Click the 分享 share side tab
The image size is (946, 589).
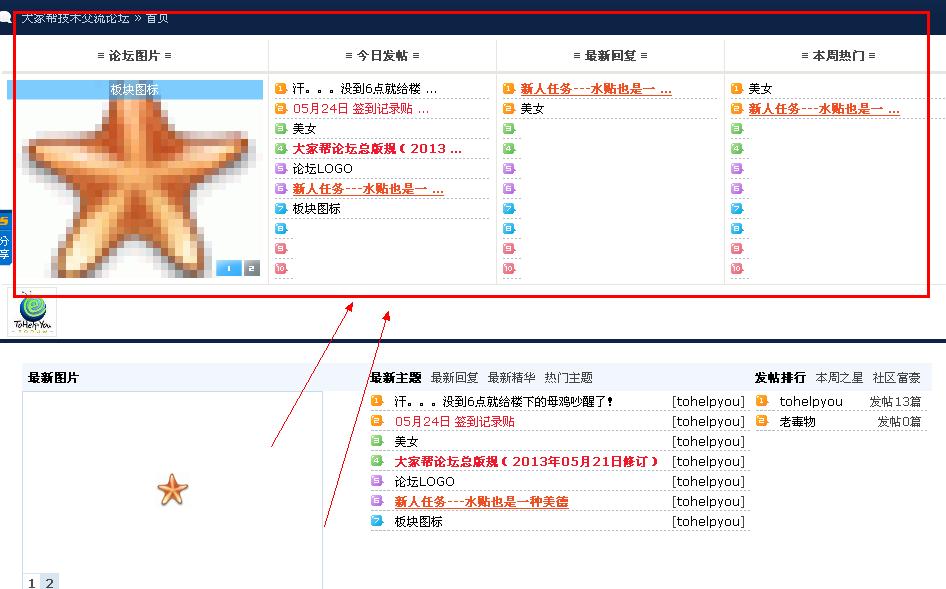click(x=5, y=240)
